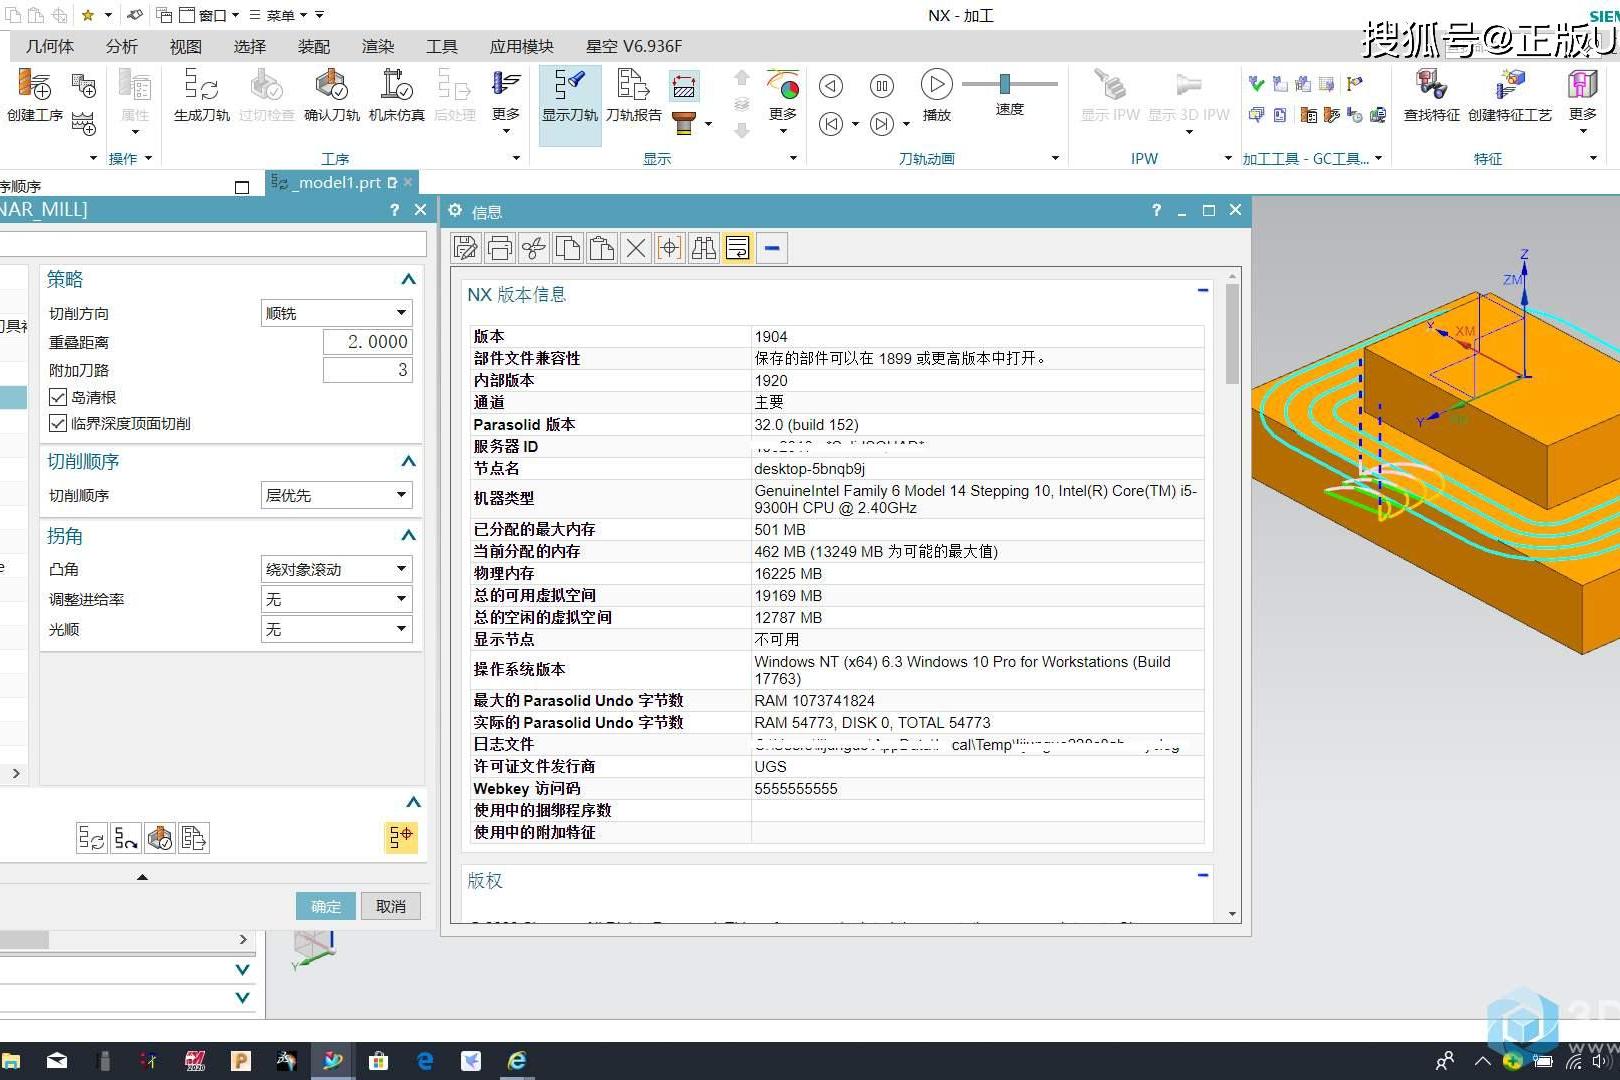Click the print icon in the 信息 window
Image resolution: width=1620 pixels, height=1080 pixels.
click(499, 247)
